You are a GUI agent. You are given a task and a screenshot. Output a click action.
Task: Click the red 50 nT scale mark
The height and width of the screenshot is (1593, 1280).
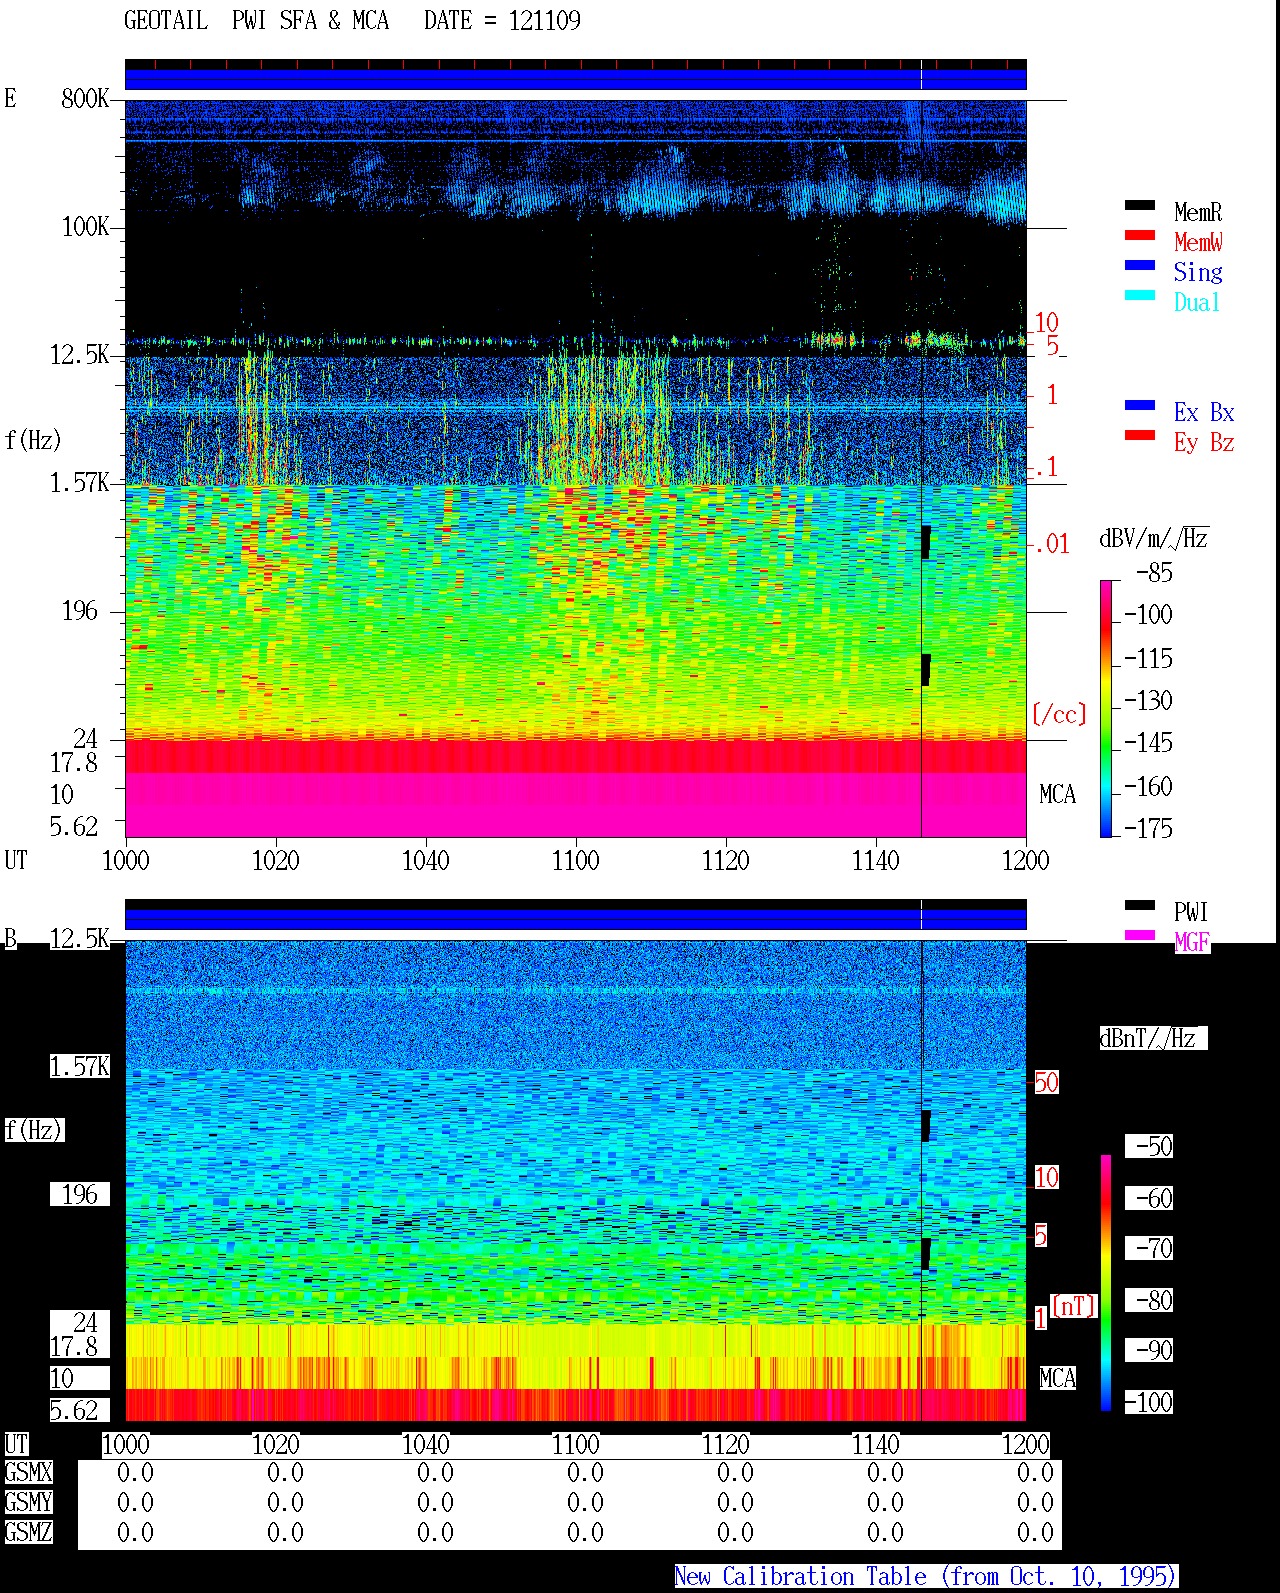point(1046,1082)
